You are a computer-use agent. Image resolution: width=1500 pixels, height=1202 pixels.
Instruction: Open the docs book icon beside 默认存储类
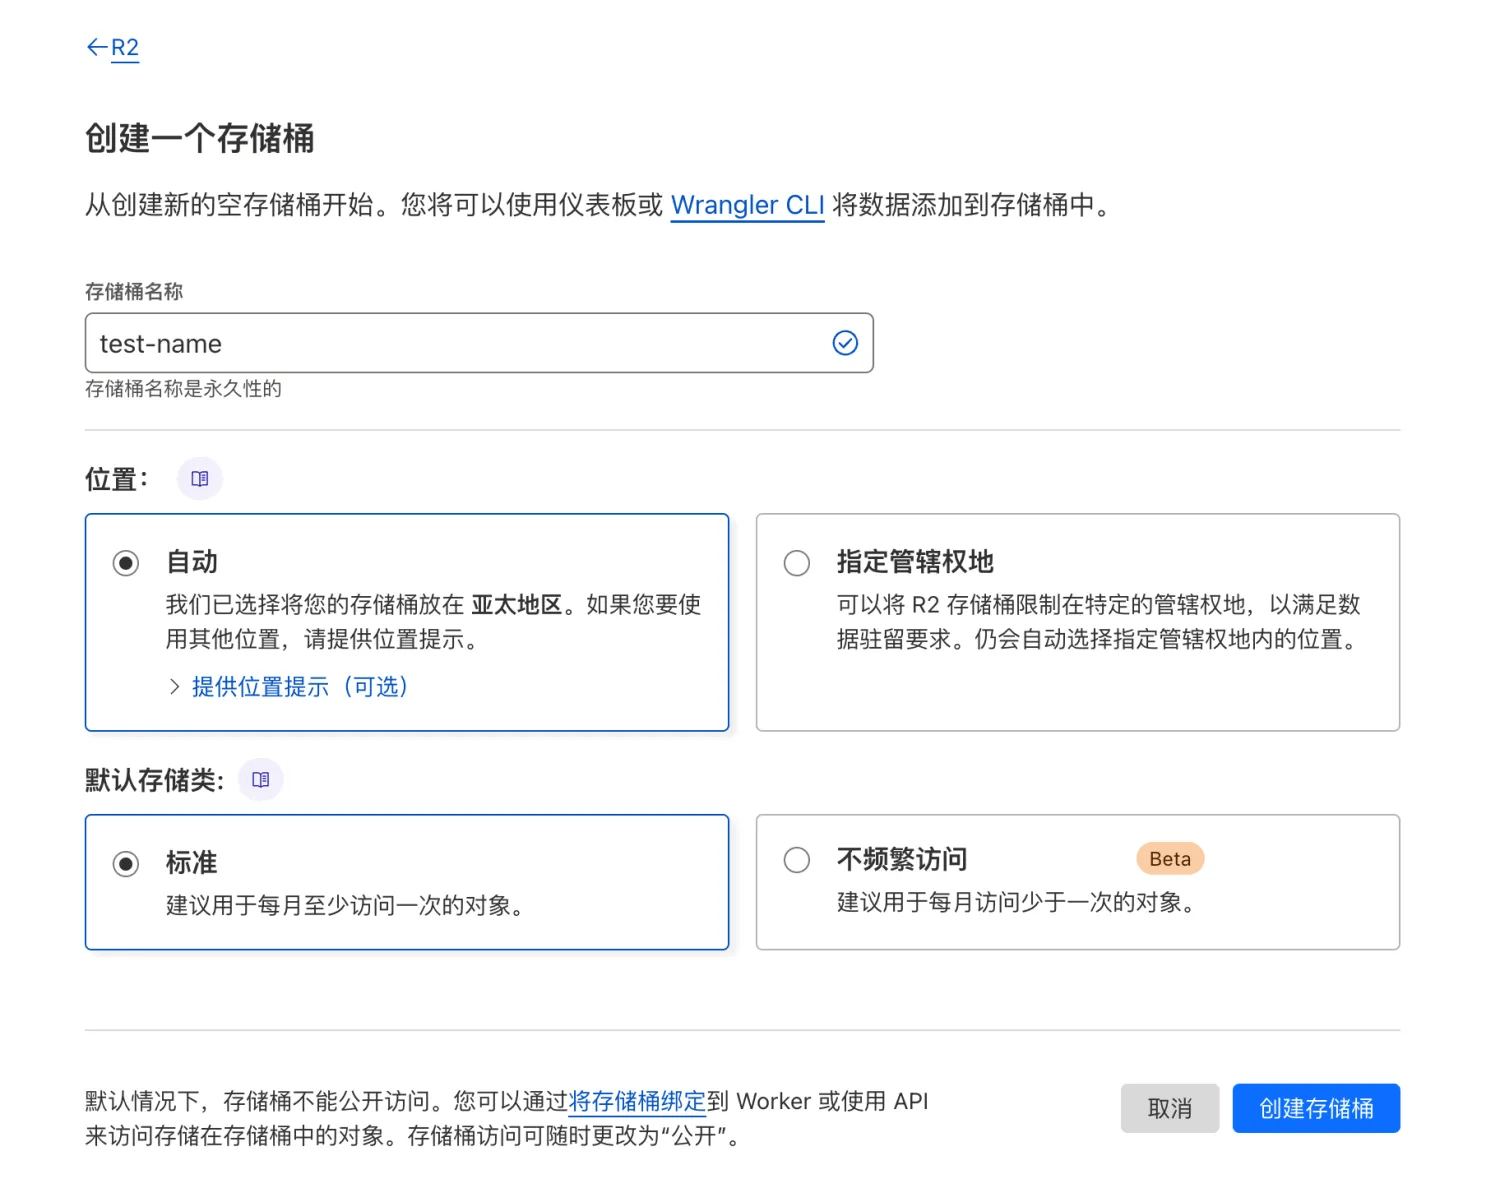[261, 780]
